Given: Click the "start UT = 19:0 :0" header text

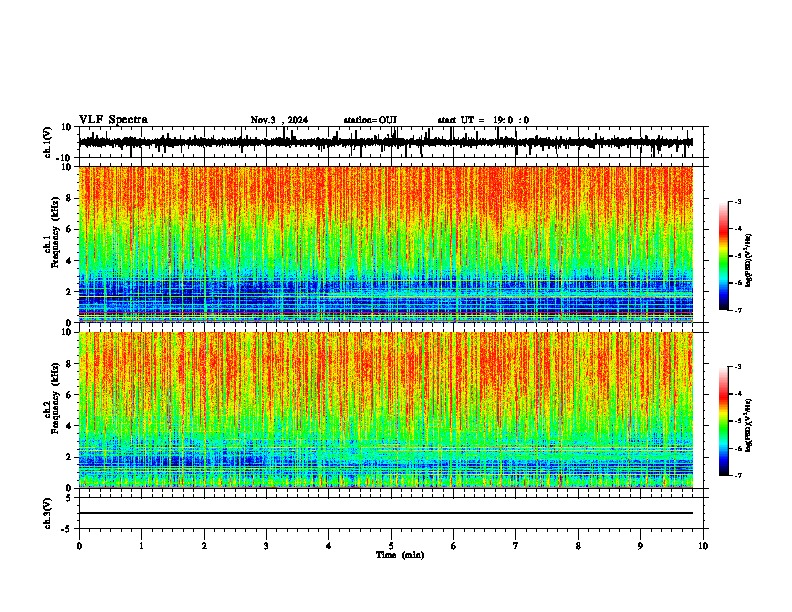Looking at the screenshot, I should click(x=483, y=120).
